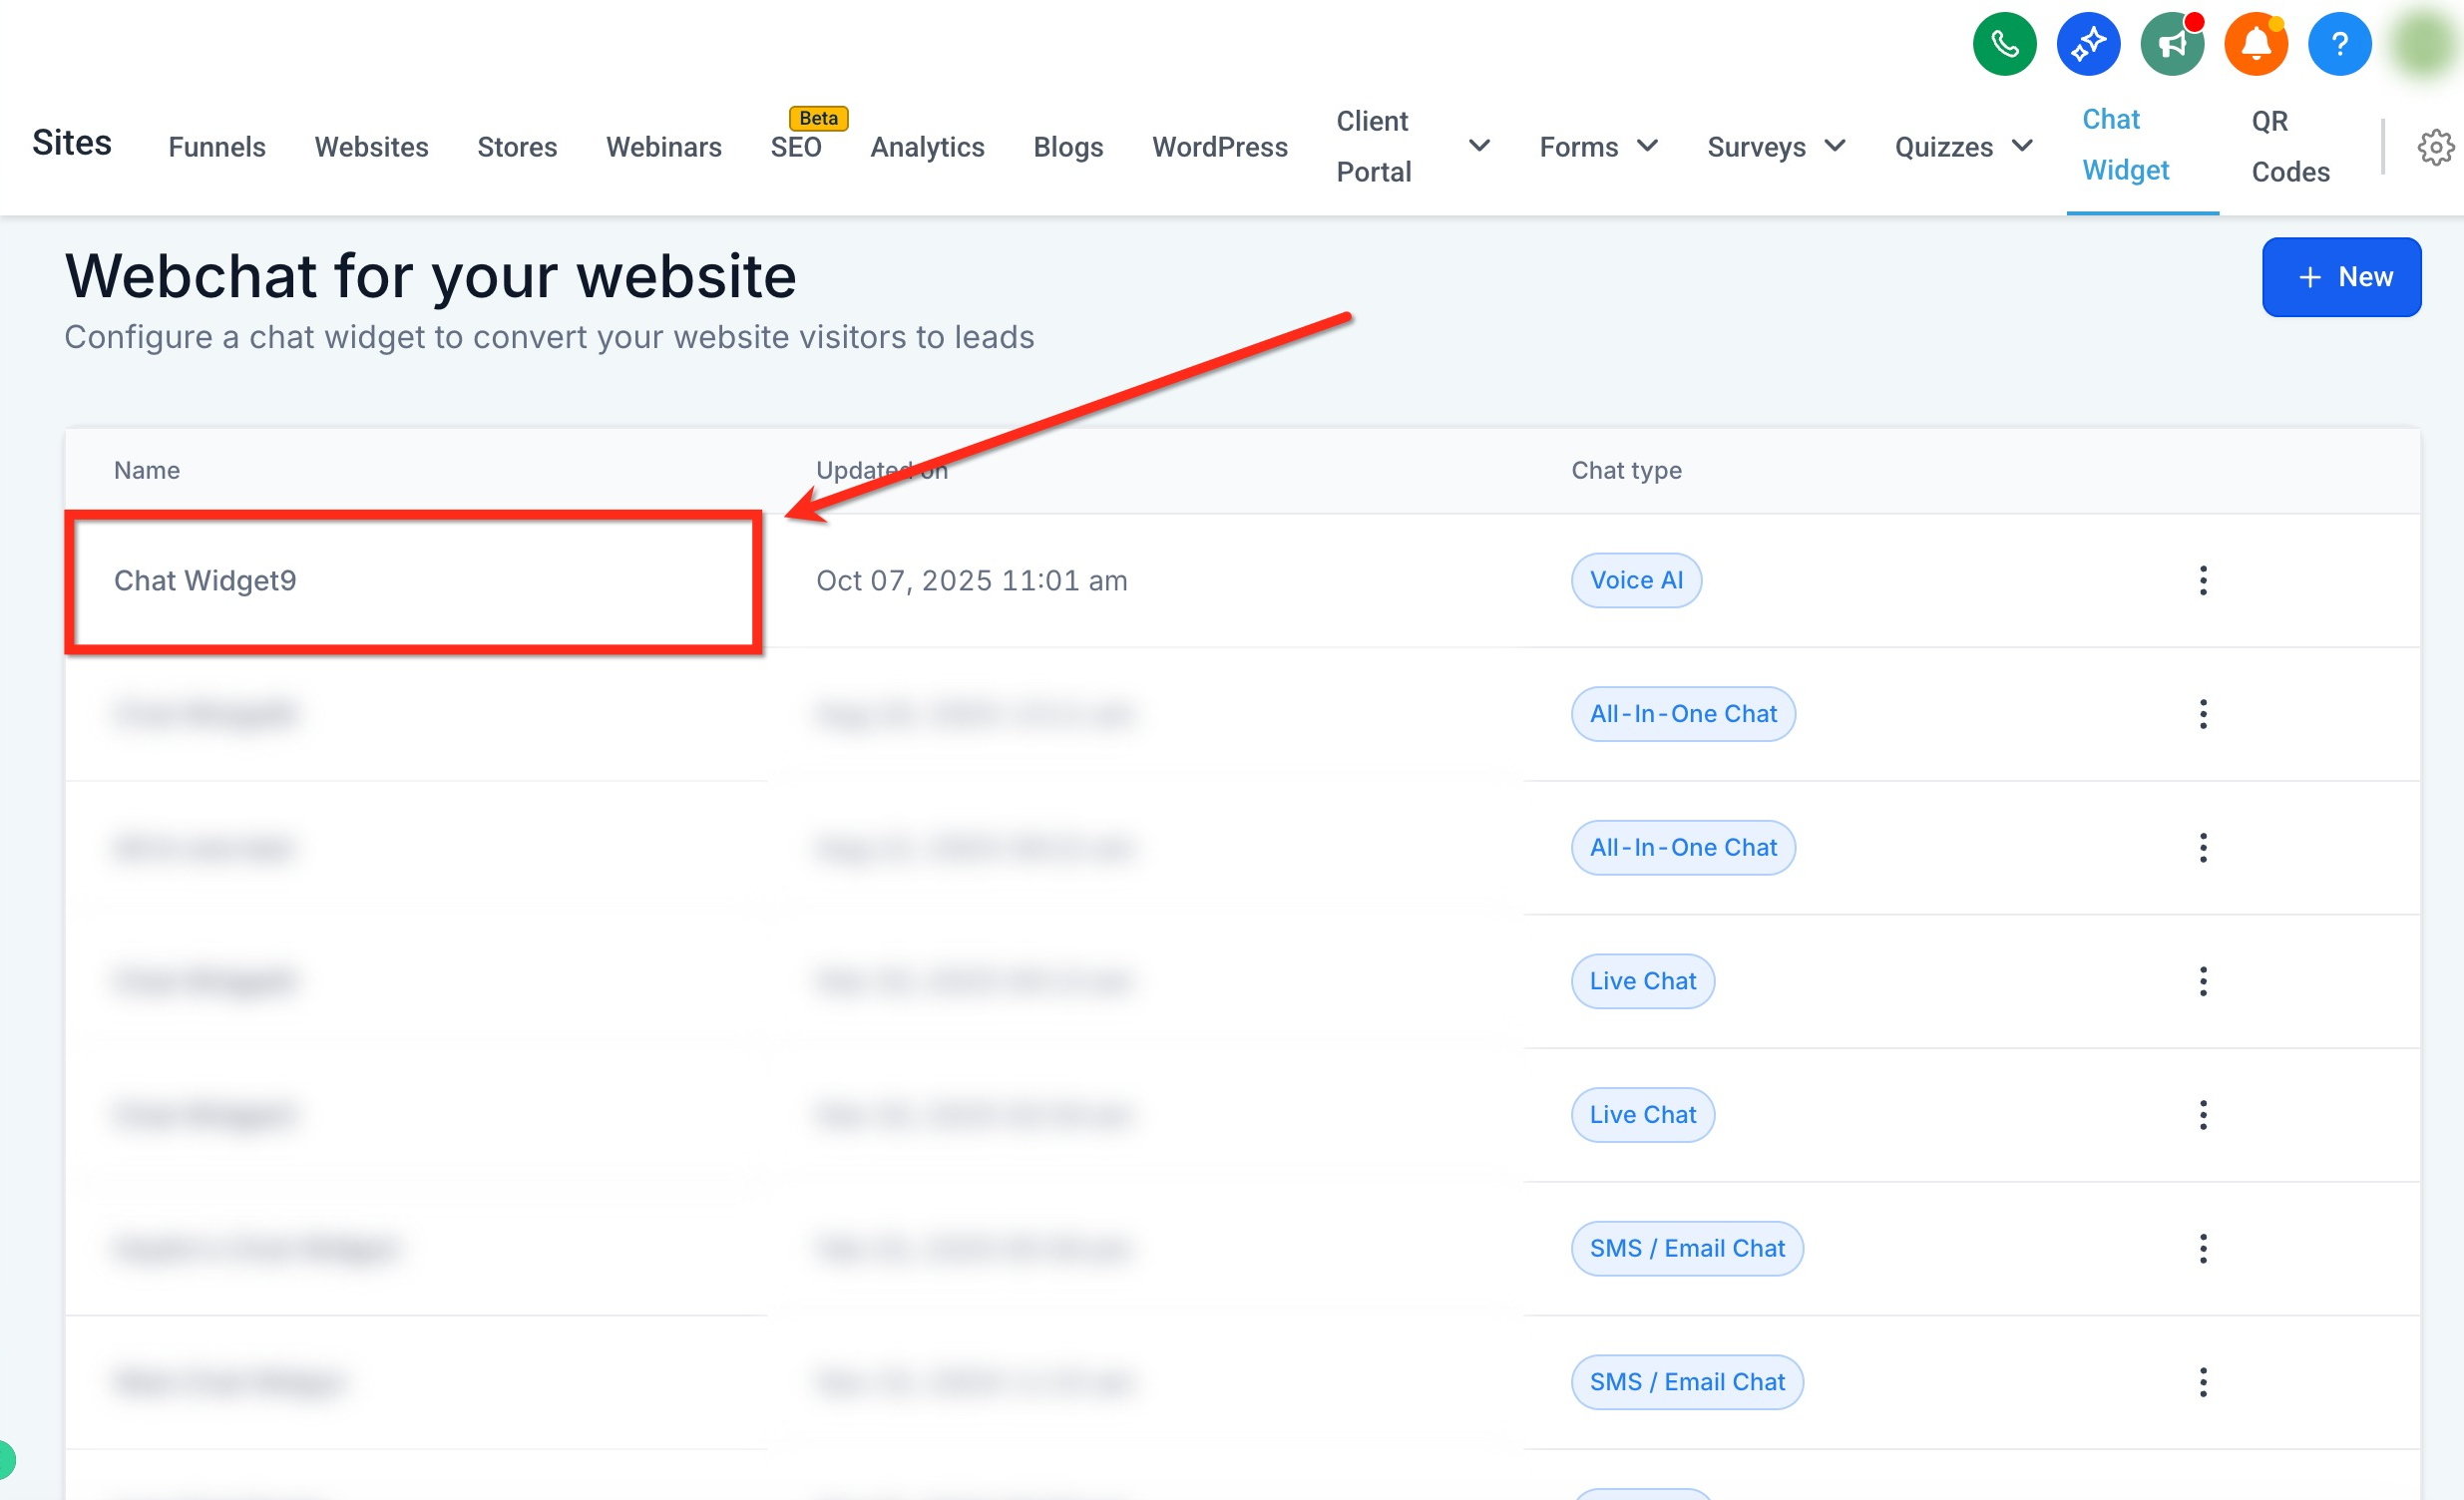Go to the Blogs tab
2464x1500 pixels.
(x=1068, y=147)
